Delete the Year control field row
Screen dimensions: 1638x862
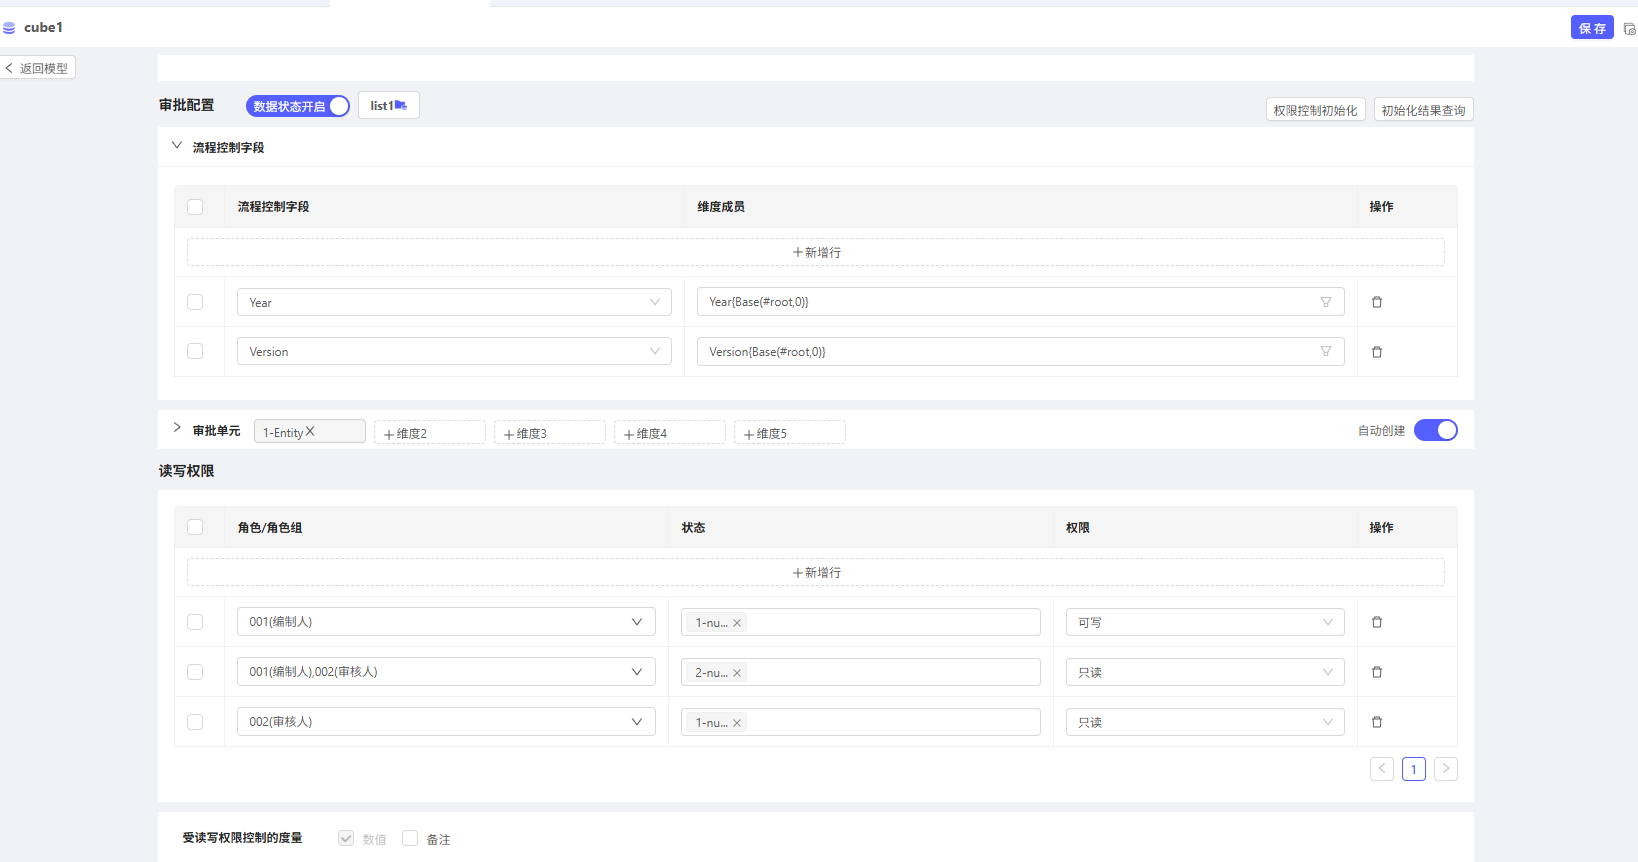[x=1376, y=302]
